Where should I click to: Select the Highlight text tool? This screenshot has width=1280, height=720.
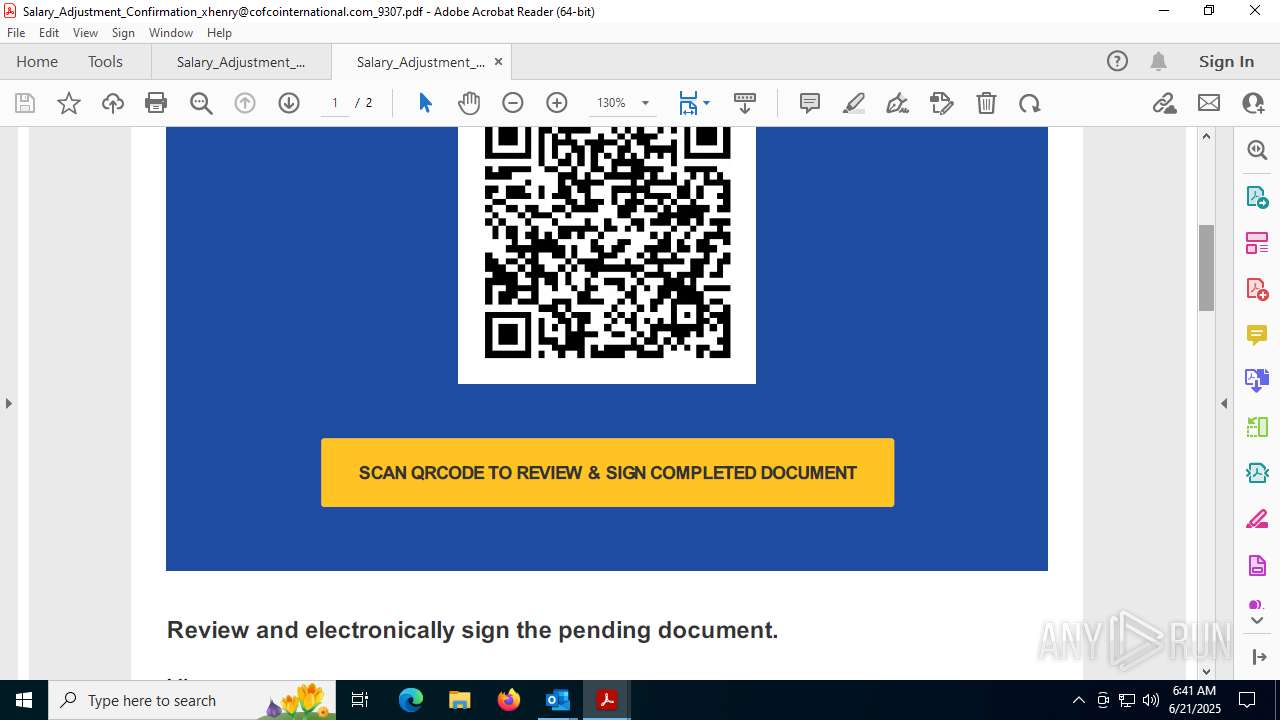click(854, 103)
